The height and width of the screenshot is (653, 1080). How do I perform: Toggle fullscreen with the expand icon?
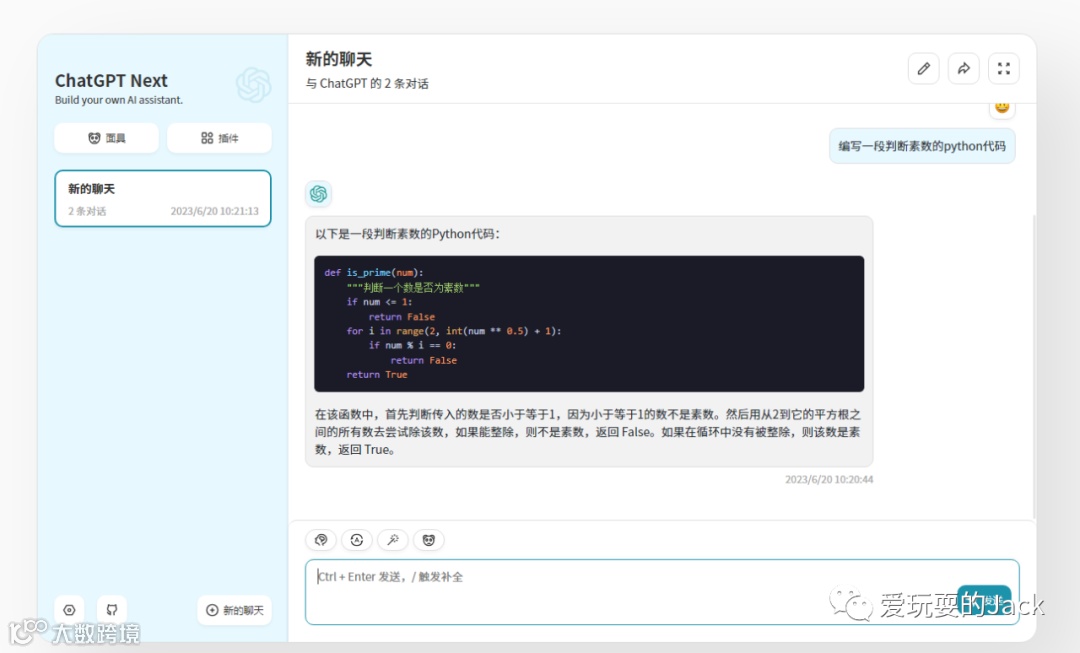coord(1004,68)
